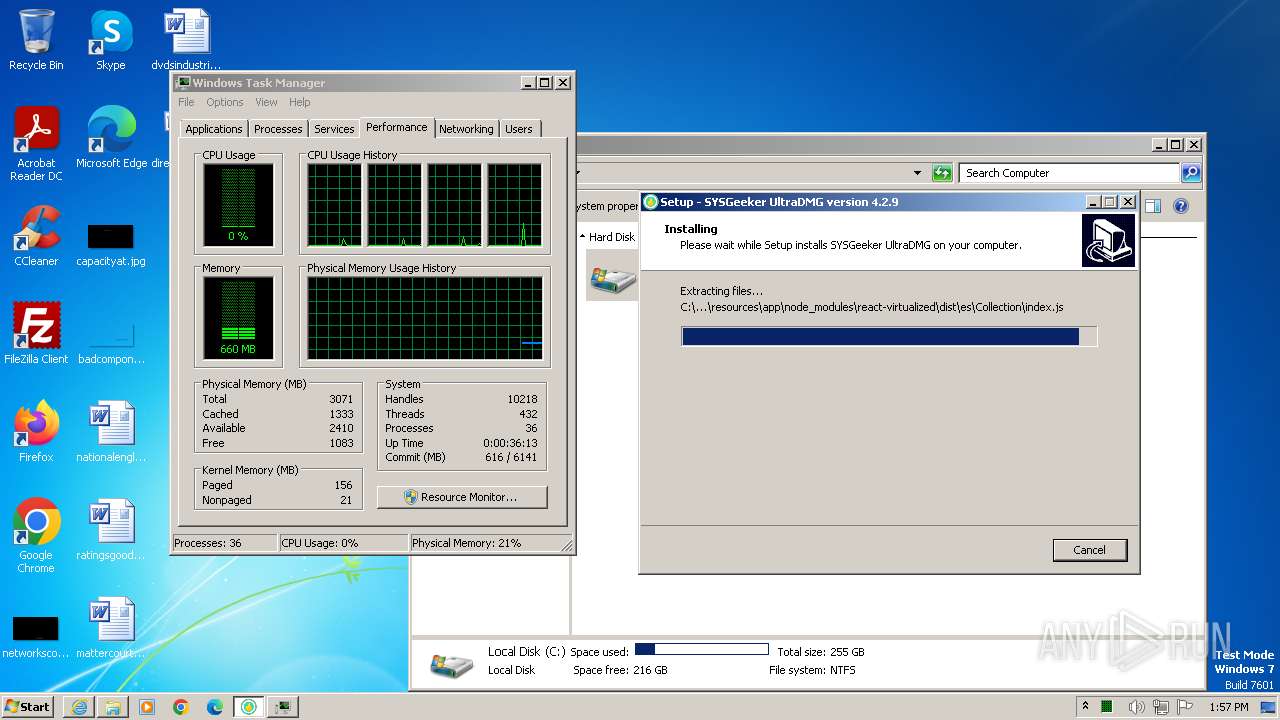Click the Memory usage gauge
The width and height of the screenshot is (1280, 720).
click(238, 318)
